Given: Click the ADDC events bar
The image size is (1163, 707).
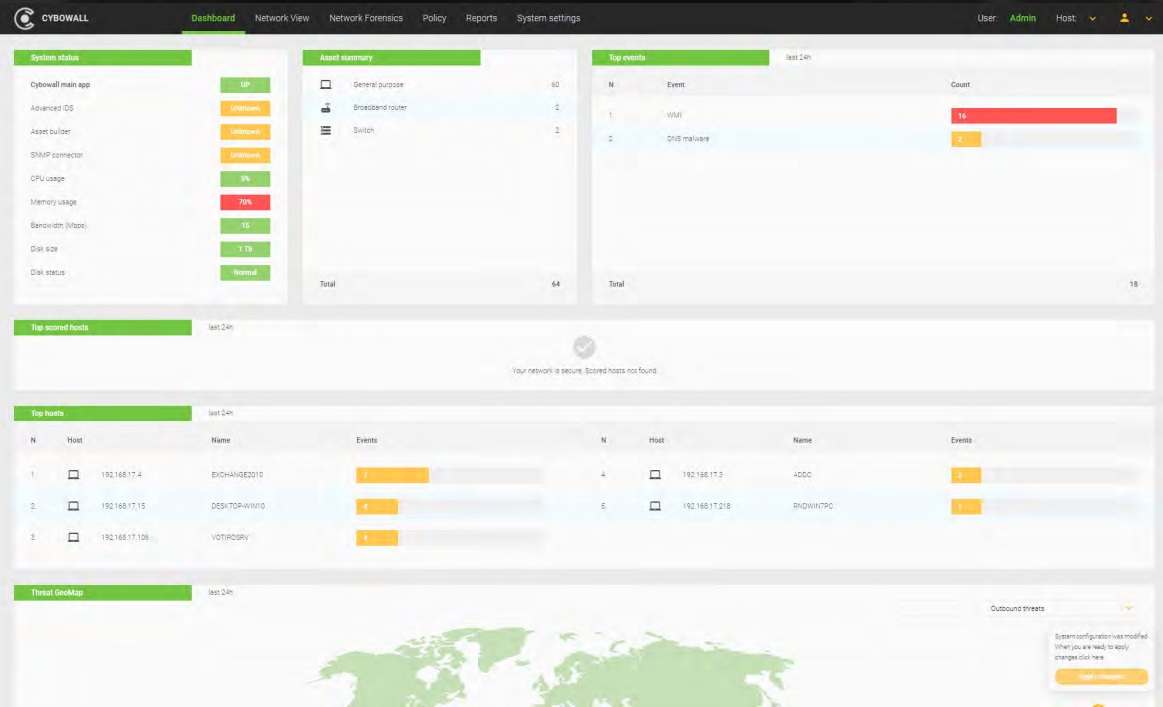Looking at the screenshot, I should pos(966,475).
